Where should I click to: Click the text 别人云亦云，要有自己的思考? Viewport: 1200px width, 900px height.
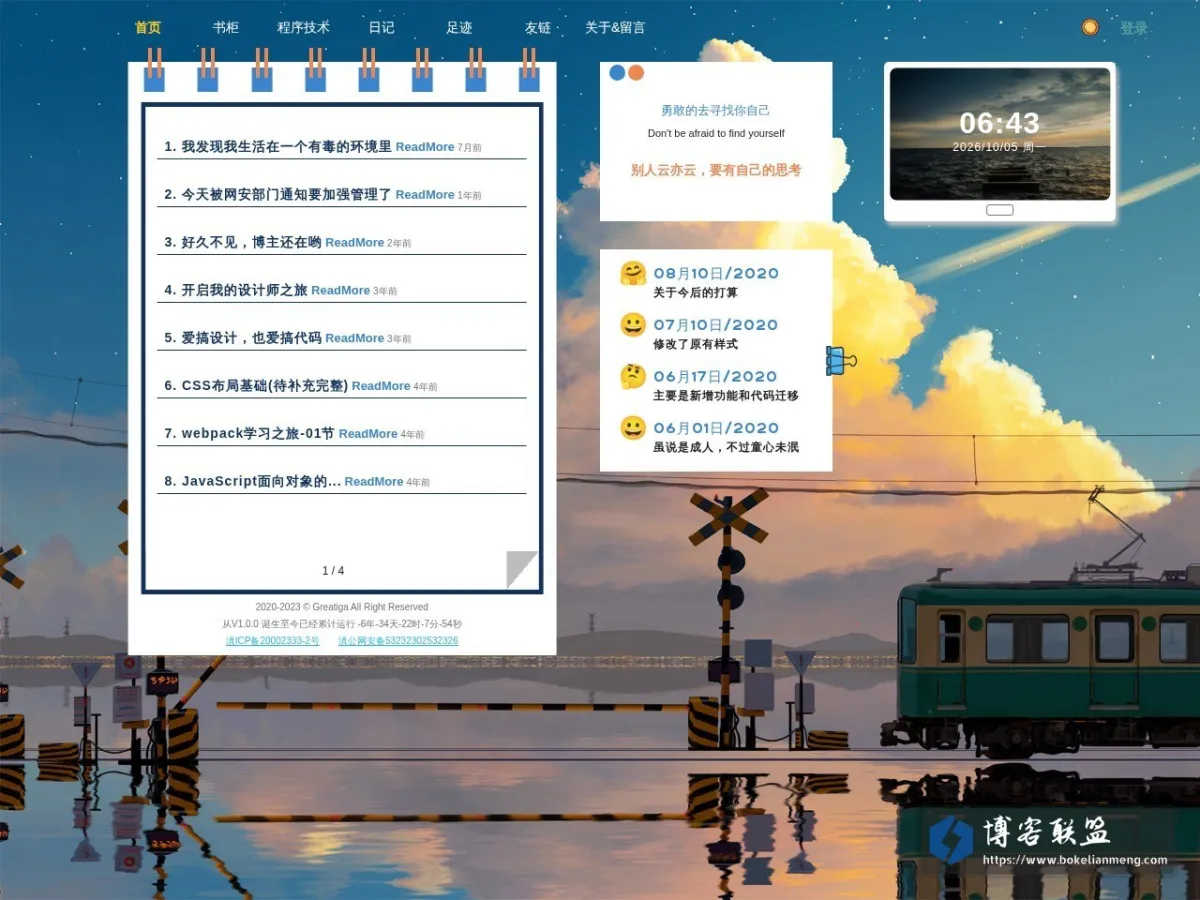716,170
